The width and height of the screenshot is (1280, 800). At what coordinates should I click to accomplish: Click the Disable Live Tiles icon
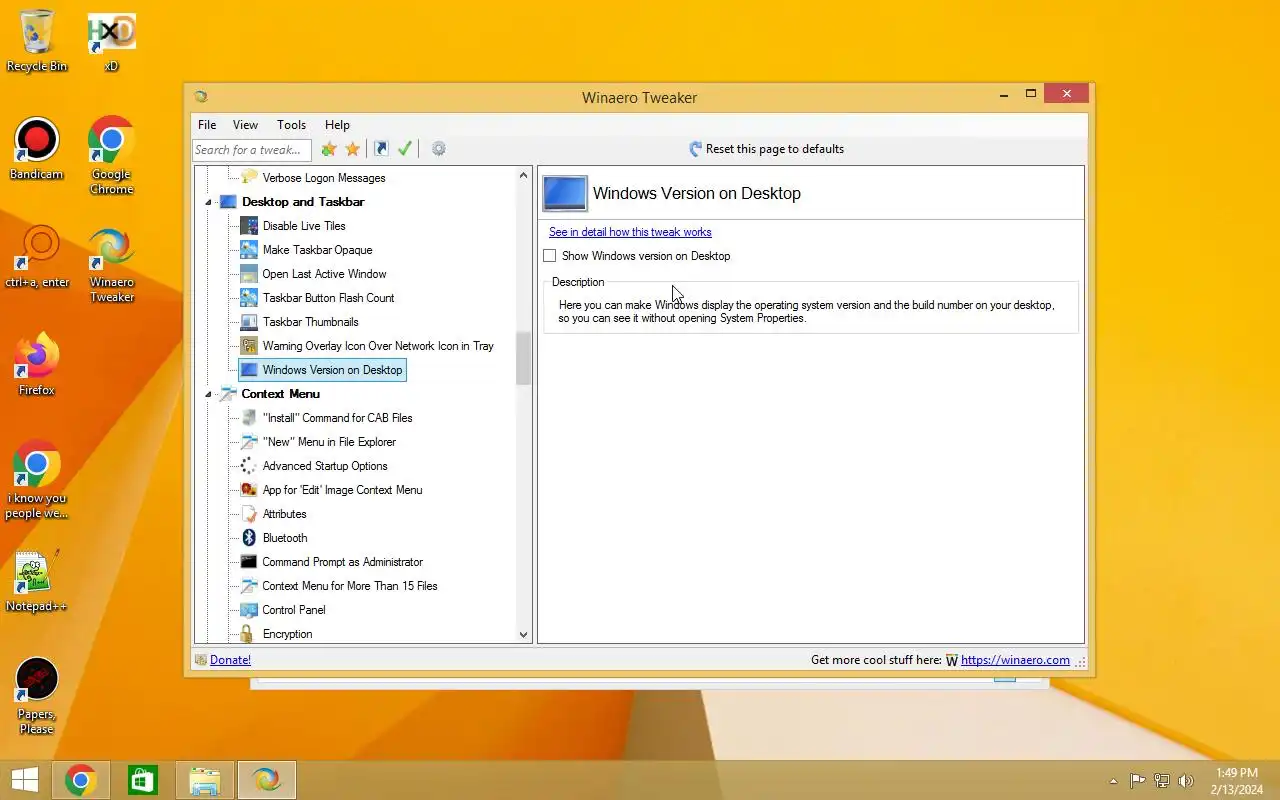click(249, 226)
